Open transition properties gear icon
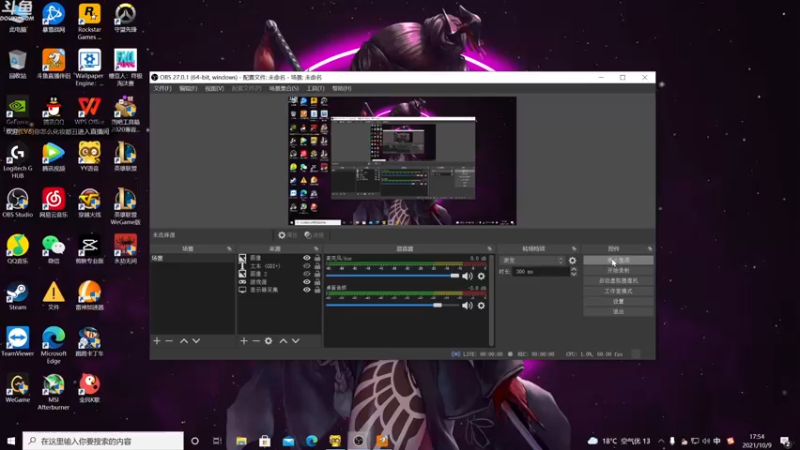The height and width of the screenshot is (450, 800). (x=572, y=260)
